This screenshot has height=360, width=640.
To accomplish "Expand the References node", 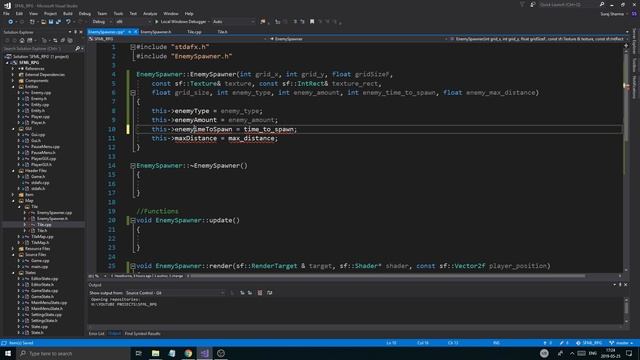I will (13, 69).
